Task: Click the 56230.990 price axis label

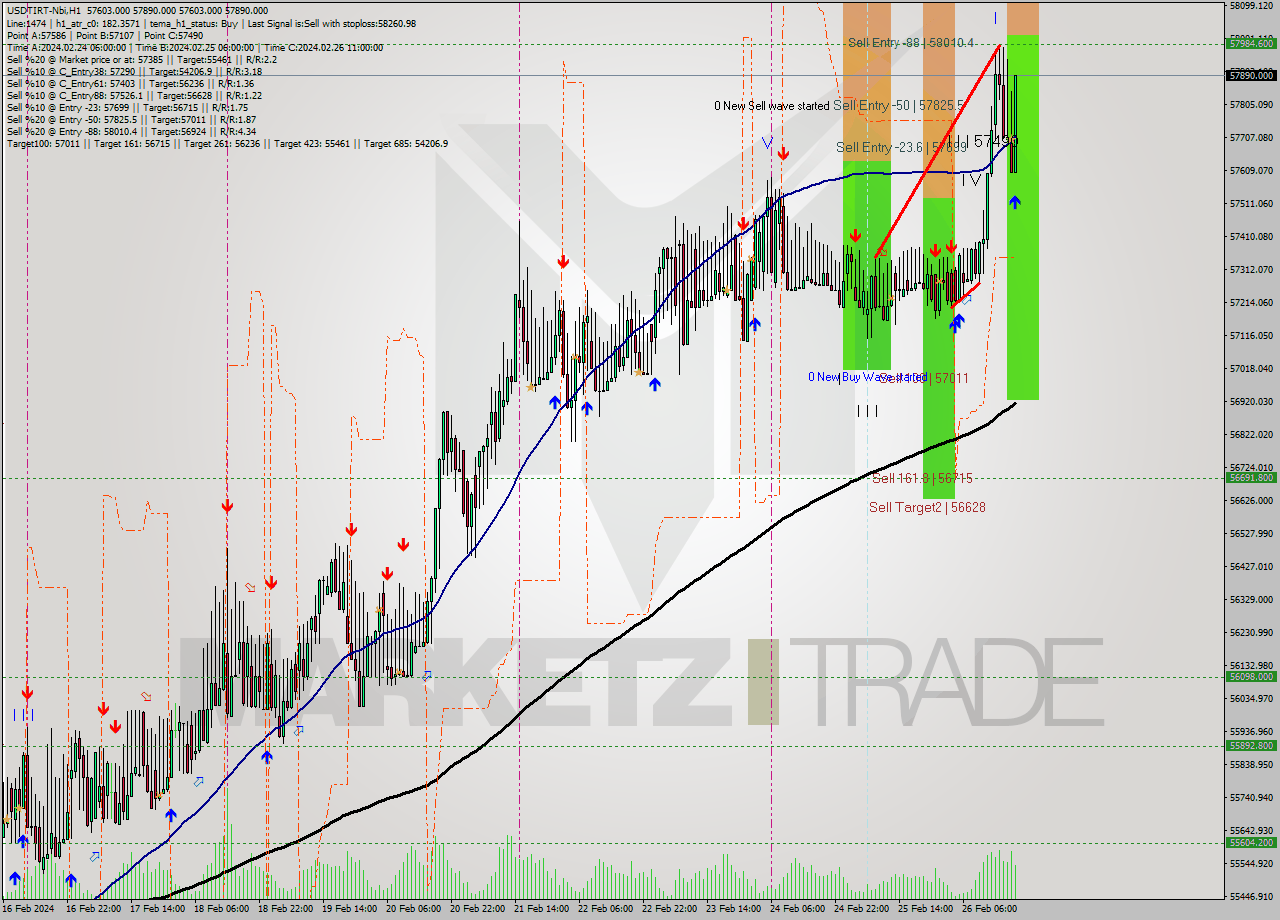Action: 1251,632
